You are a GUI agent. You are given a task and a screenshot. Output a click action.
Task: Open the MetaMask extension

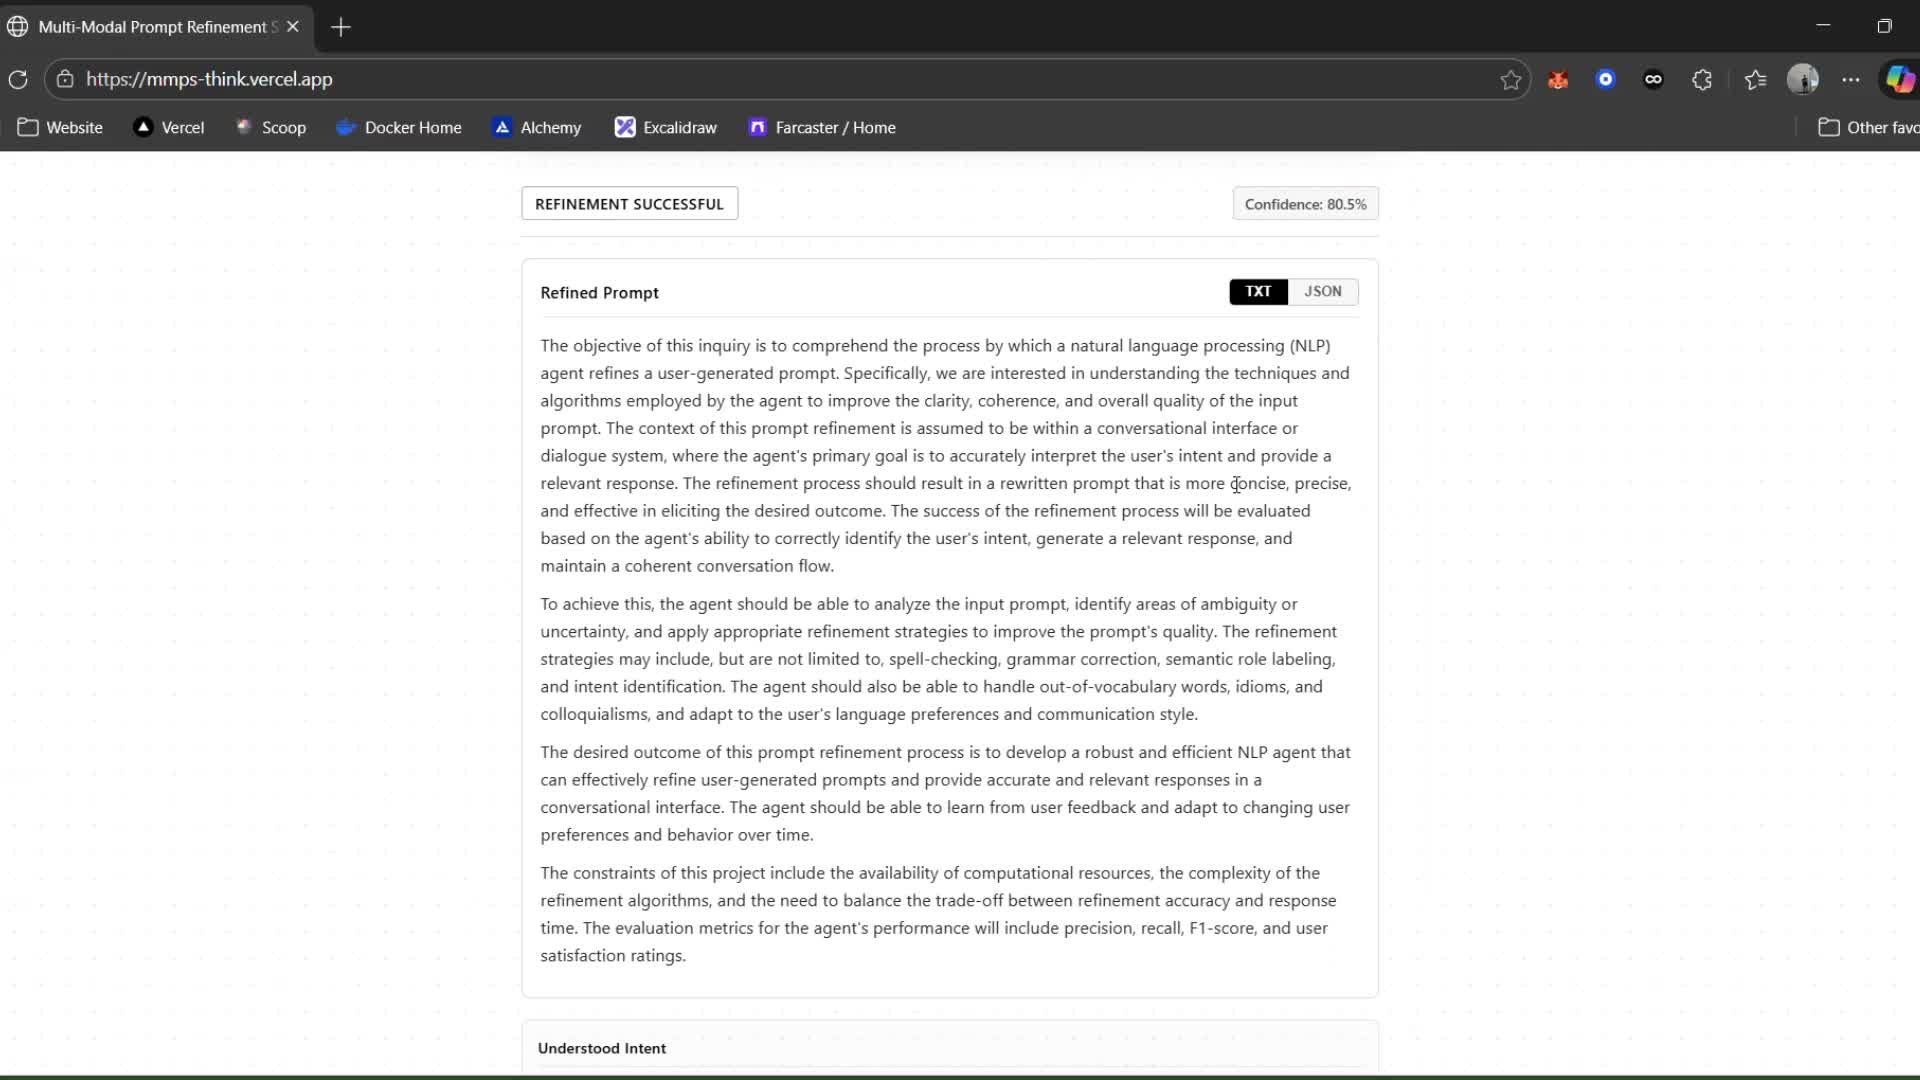(x=1558, y=79)
